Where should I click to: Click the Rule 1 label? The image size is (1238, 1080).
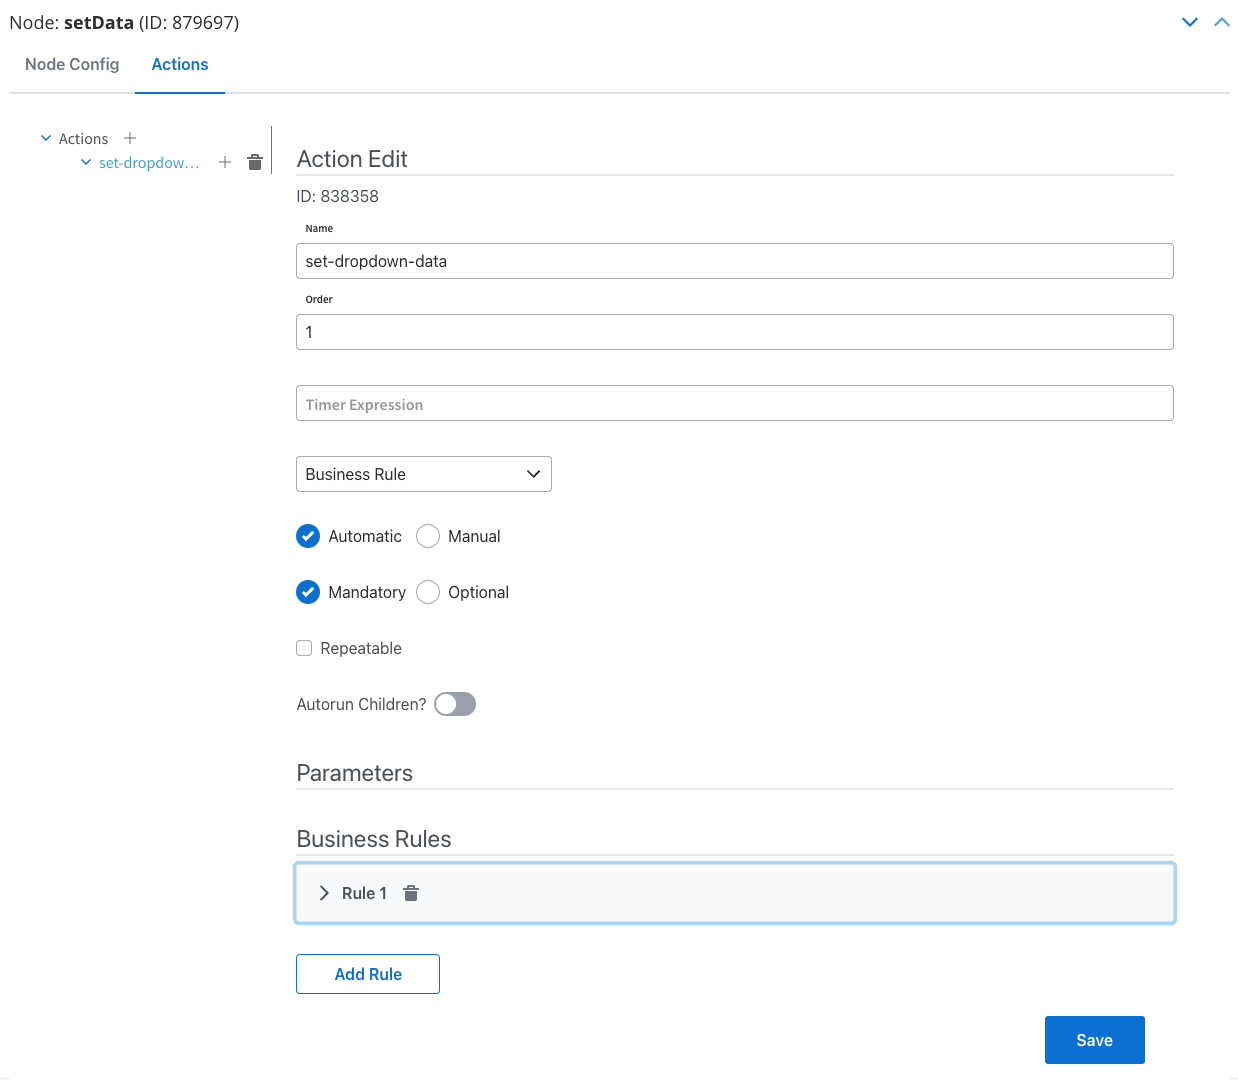(364, 893)
